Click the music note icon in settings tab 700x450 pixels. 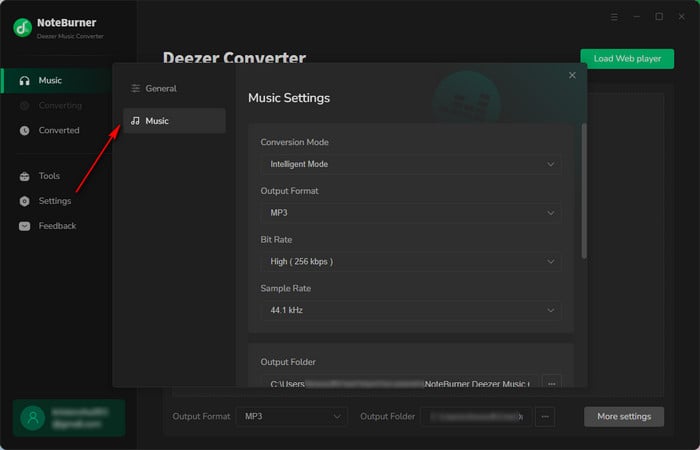(135, 121)
